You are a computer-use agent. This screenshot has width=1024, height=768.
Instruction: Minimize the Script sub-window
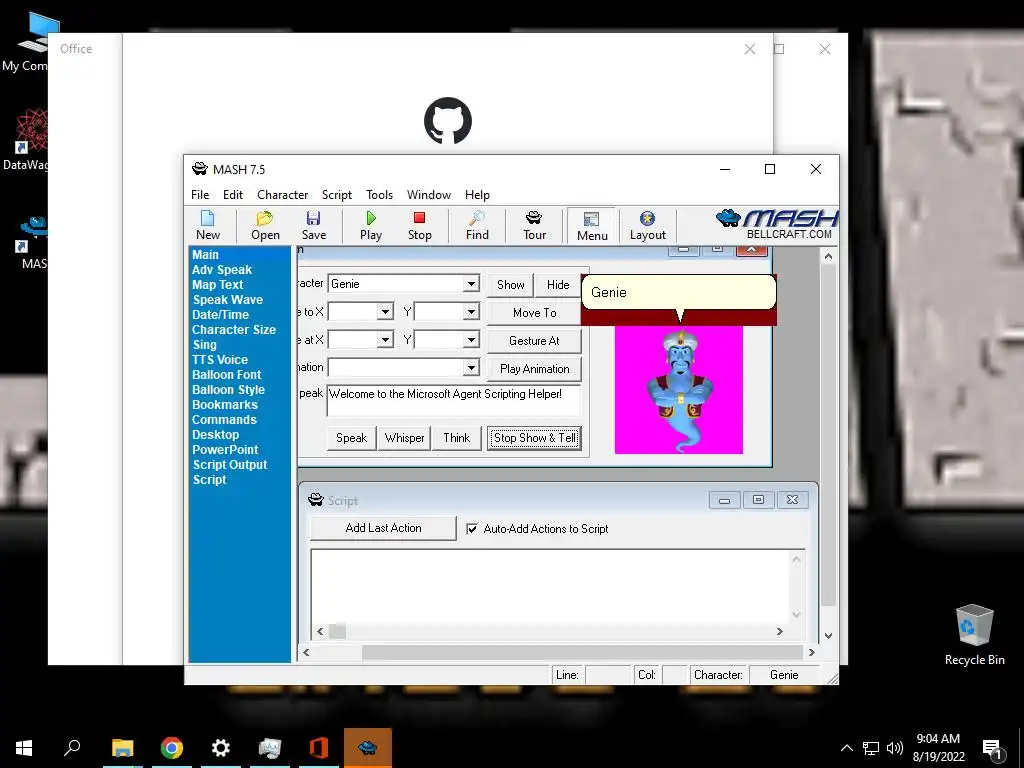tap(724, 500)
